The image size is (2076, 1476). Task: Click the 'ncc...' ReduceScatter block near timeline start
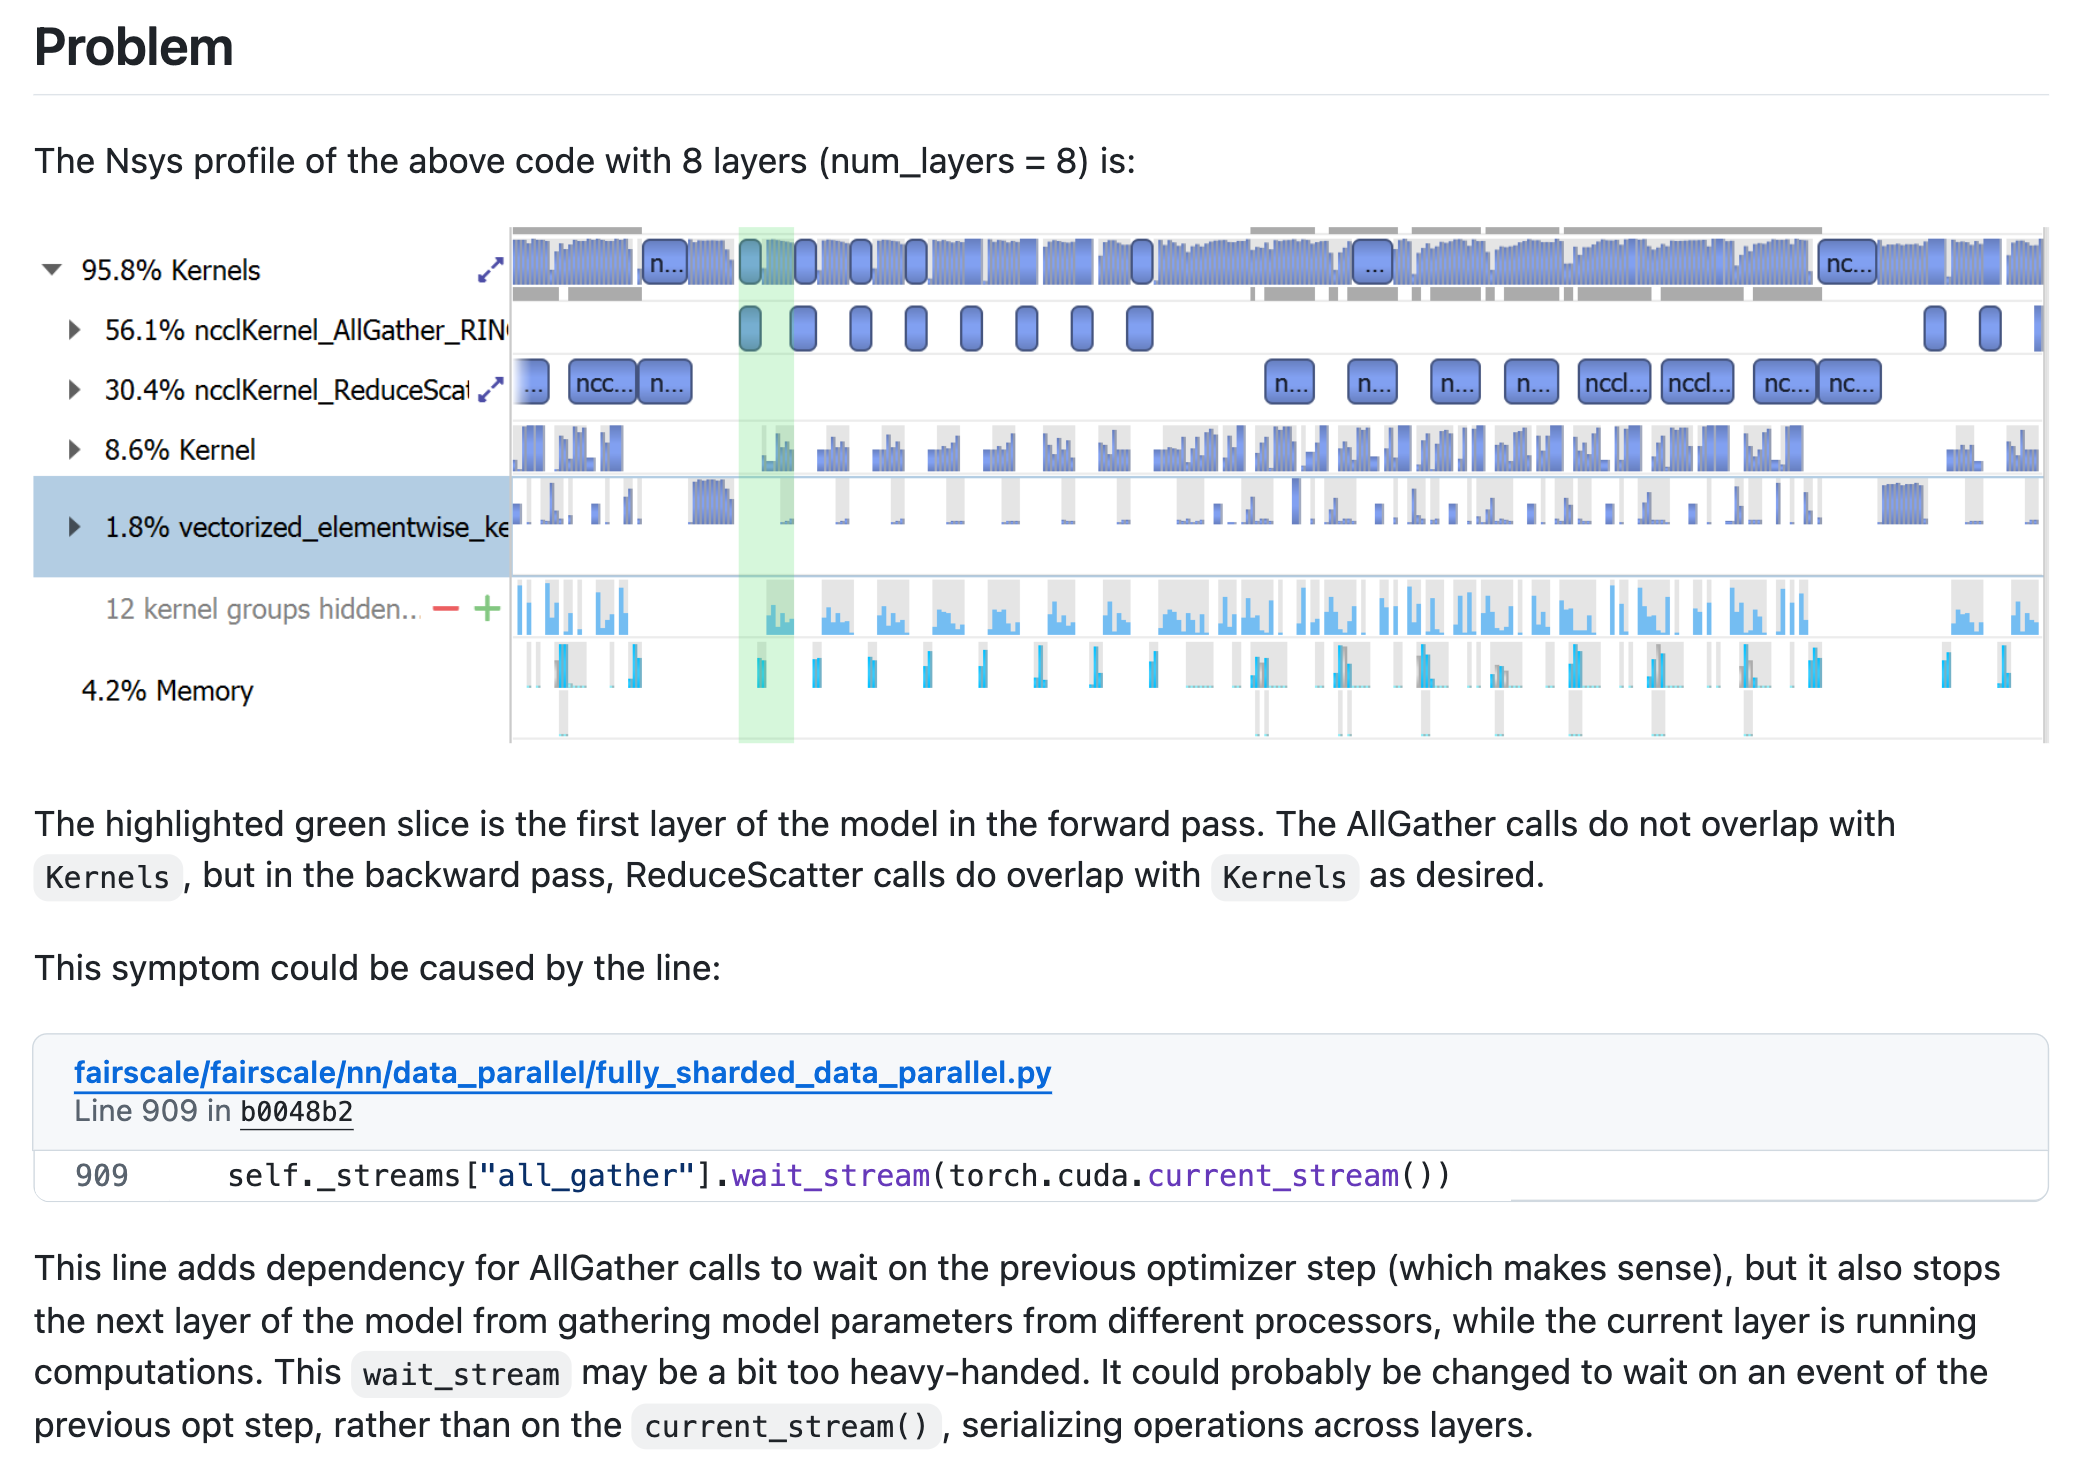click(602, 383)
